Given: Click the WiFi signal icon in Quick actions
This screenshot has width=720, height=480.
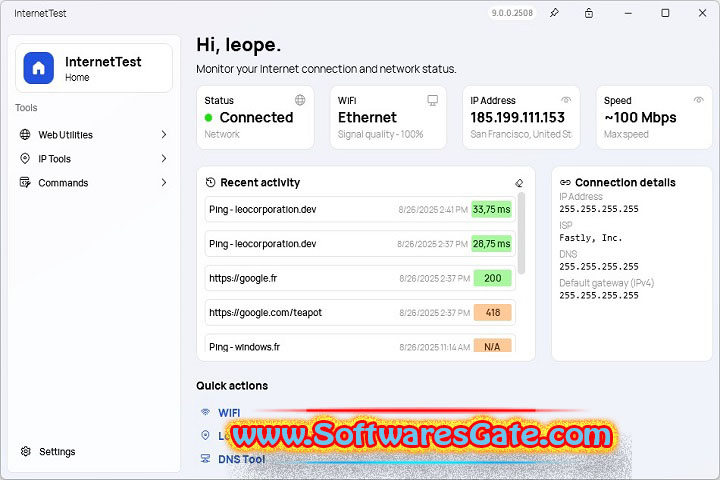Looking at the screenshot, I should point(205,412).
